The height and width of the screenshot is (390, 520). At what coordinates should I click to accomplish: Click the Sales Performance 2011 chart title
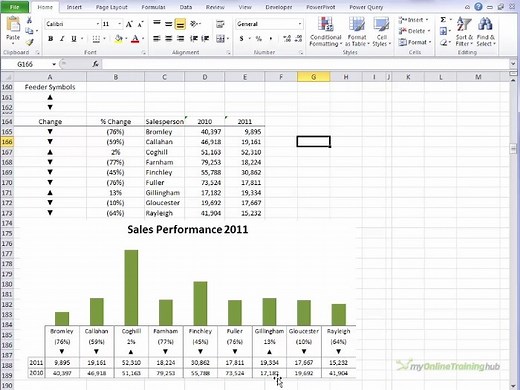click(x=188, y=229)
